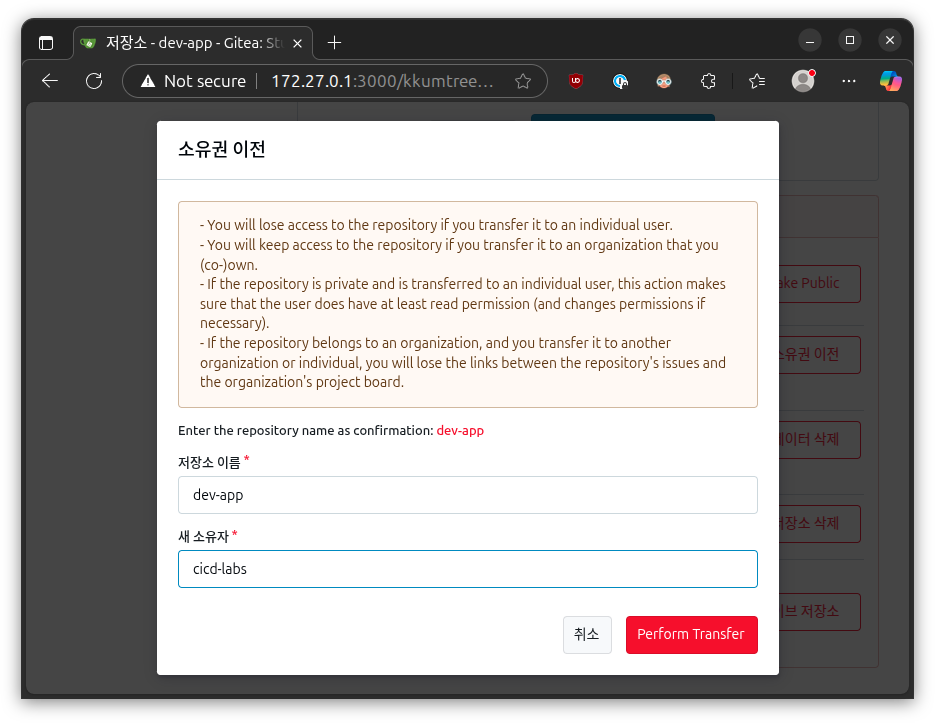935x723 pixels.
Task: Open browser settings and more menu
Action: tap(849, 81)
